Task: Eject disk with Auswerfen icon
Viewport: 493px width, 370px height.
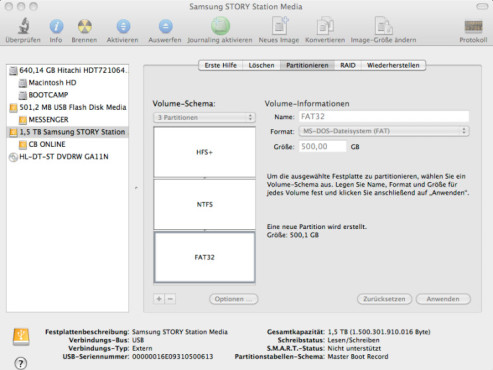Action: coord(165,26)
